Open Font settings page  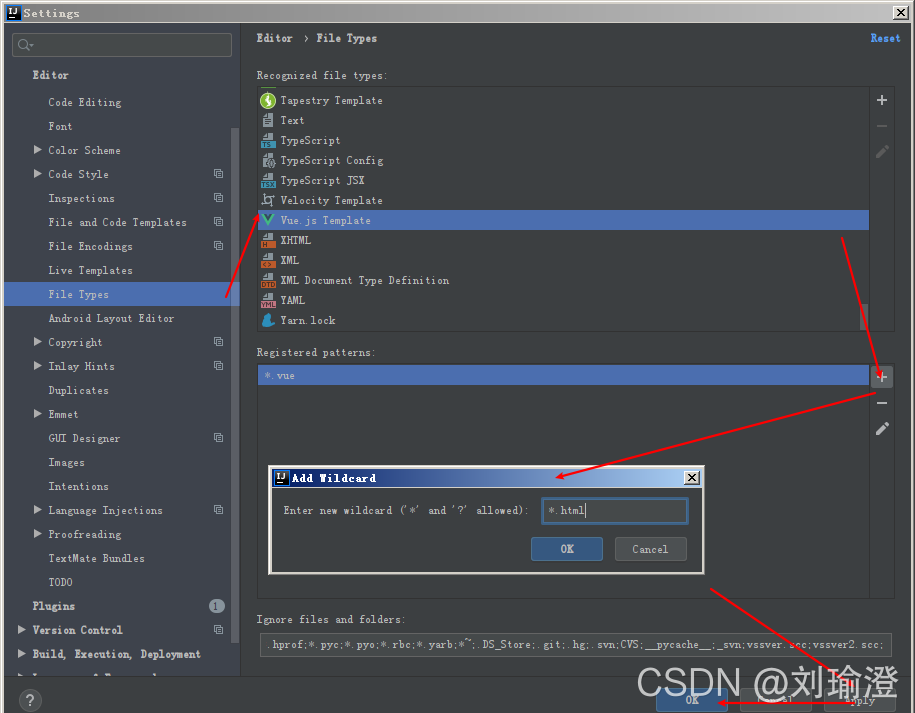[60, 126]
